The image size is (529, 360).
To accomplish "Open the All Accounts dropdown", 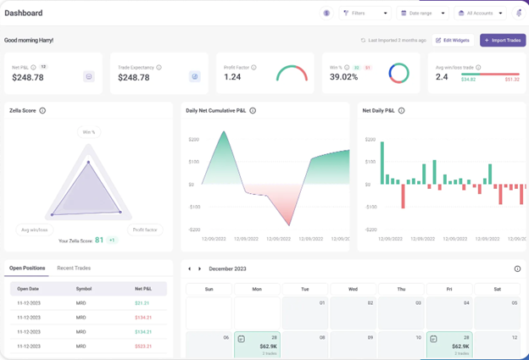I will (x=480, y=13).
